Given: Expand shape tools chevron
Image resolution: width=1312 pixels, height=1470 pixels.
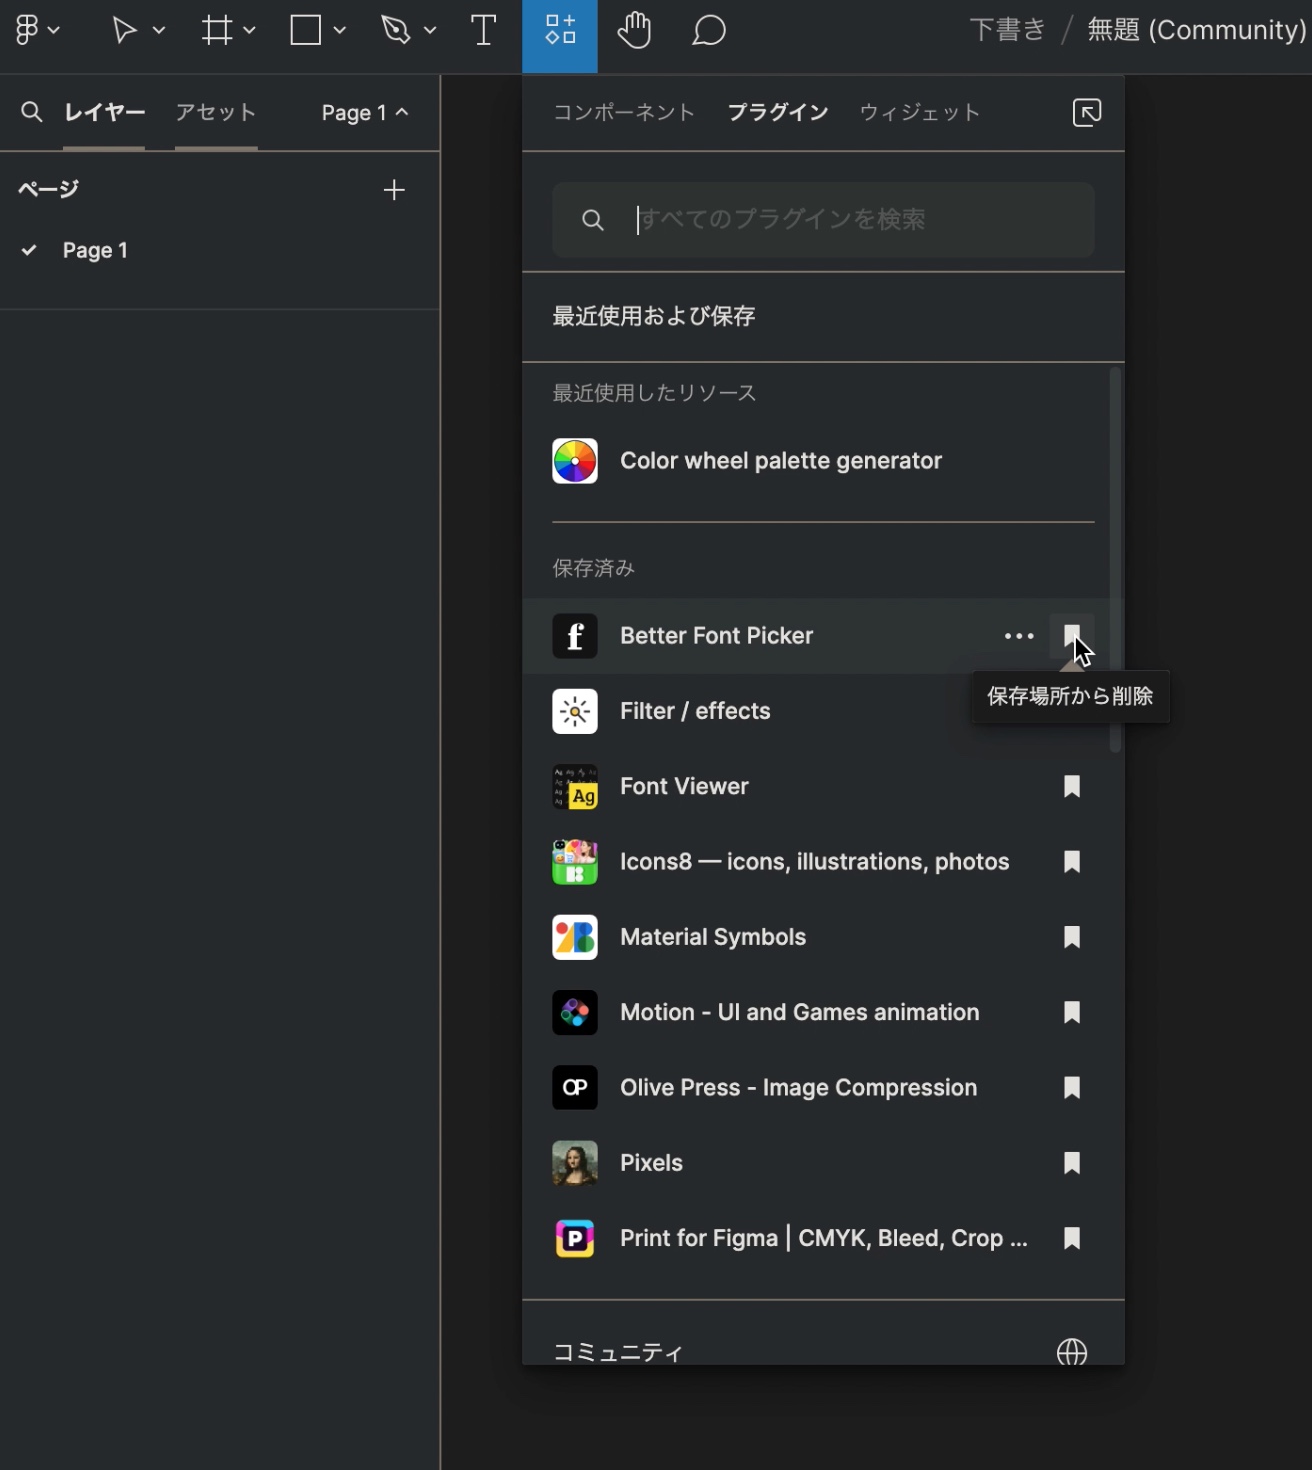Looking at the screenshot, I should point(340,31).
